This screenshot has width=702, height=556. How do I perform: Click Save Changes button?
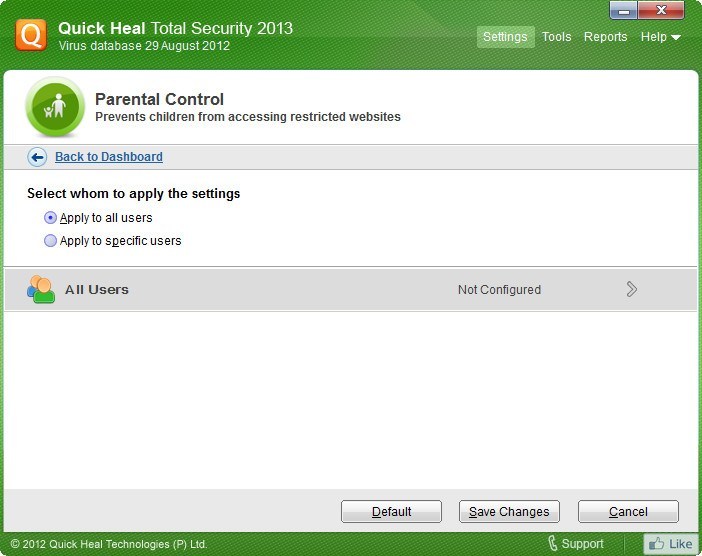509,511
